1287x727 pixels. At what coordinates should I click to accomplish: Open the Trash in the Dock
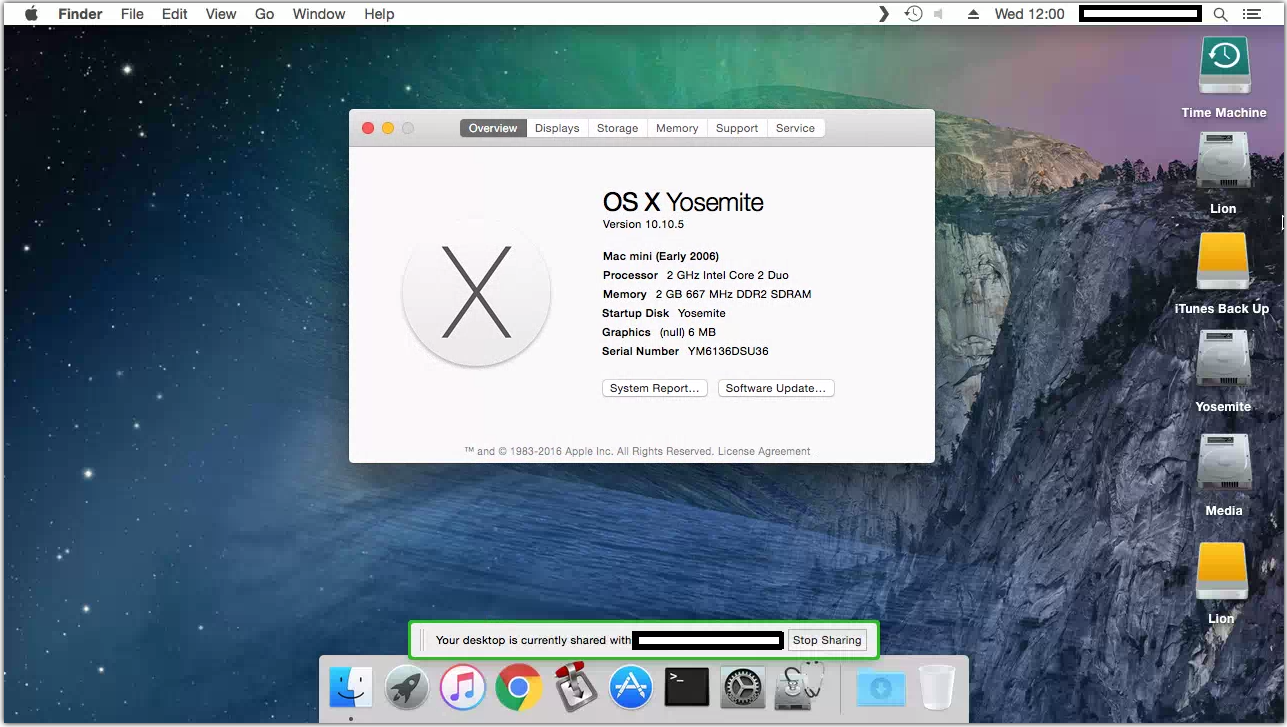coord(937,687)
